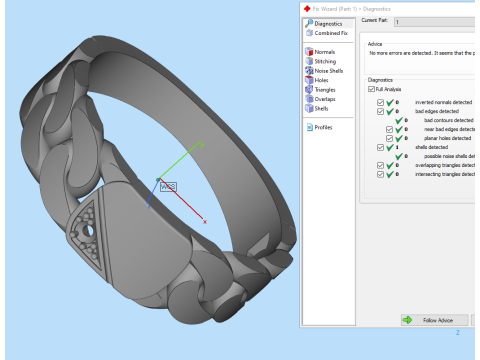Click the Current Part field showing 1
Screen dimensions: 480x360
pos(434,22)
